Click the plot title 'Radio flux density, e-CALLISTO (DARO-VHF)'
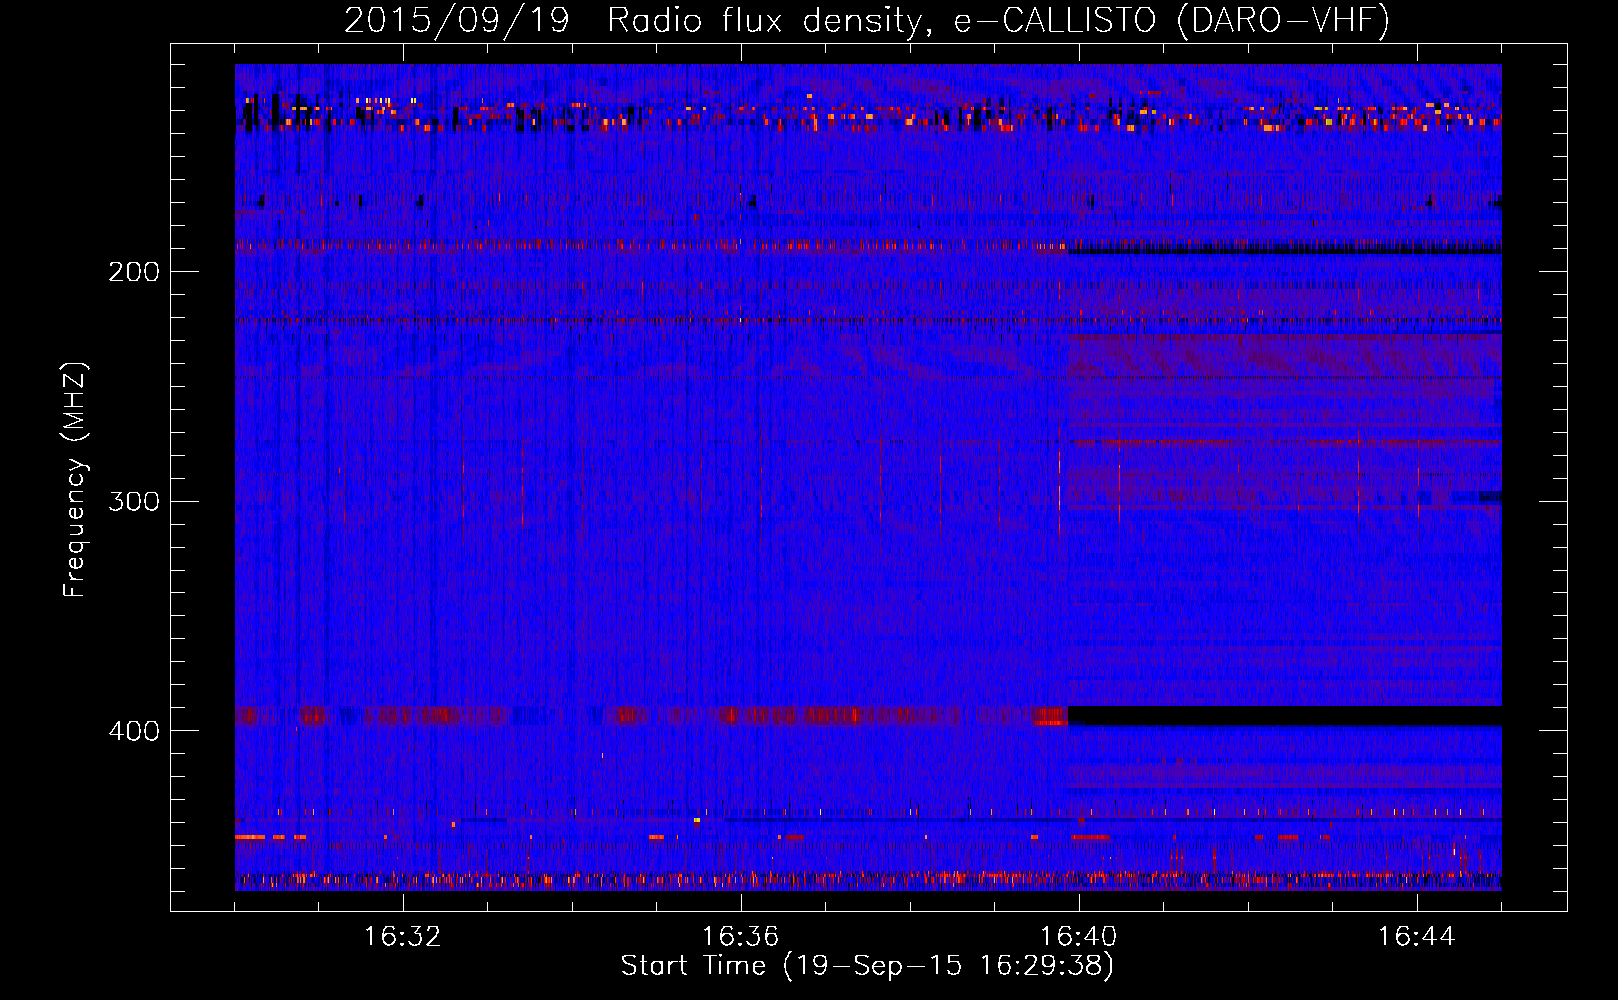The image size is (1618, 1000). point(998,21)
